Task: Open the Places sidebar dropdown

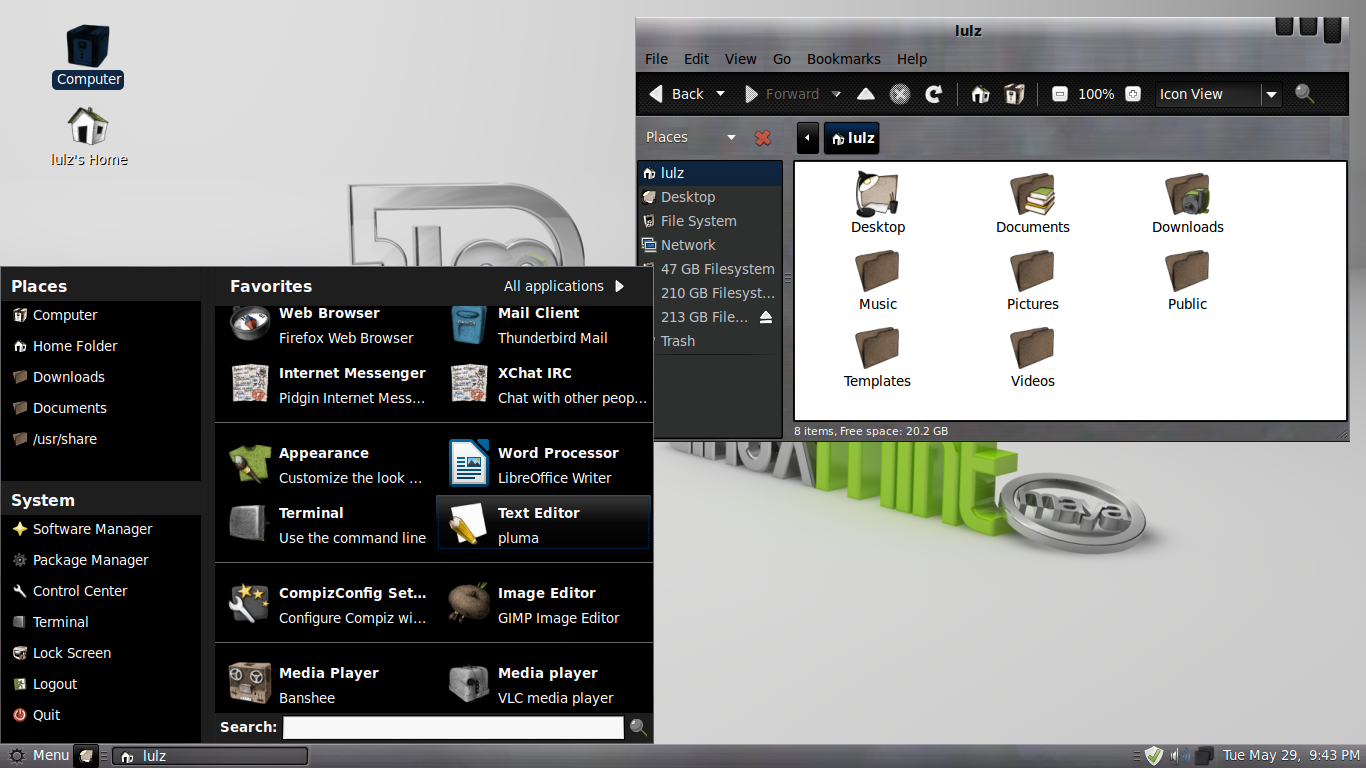Action: (x=730, y=136)
